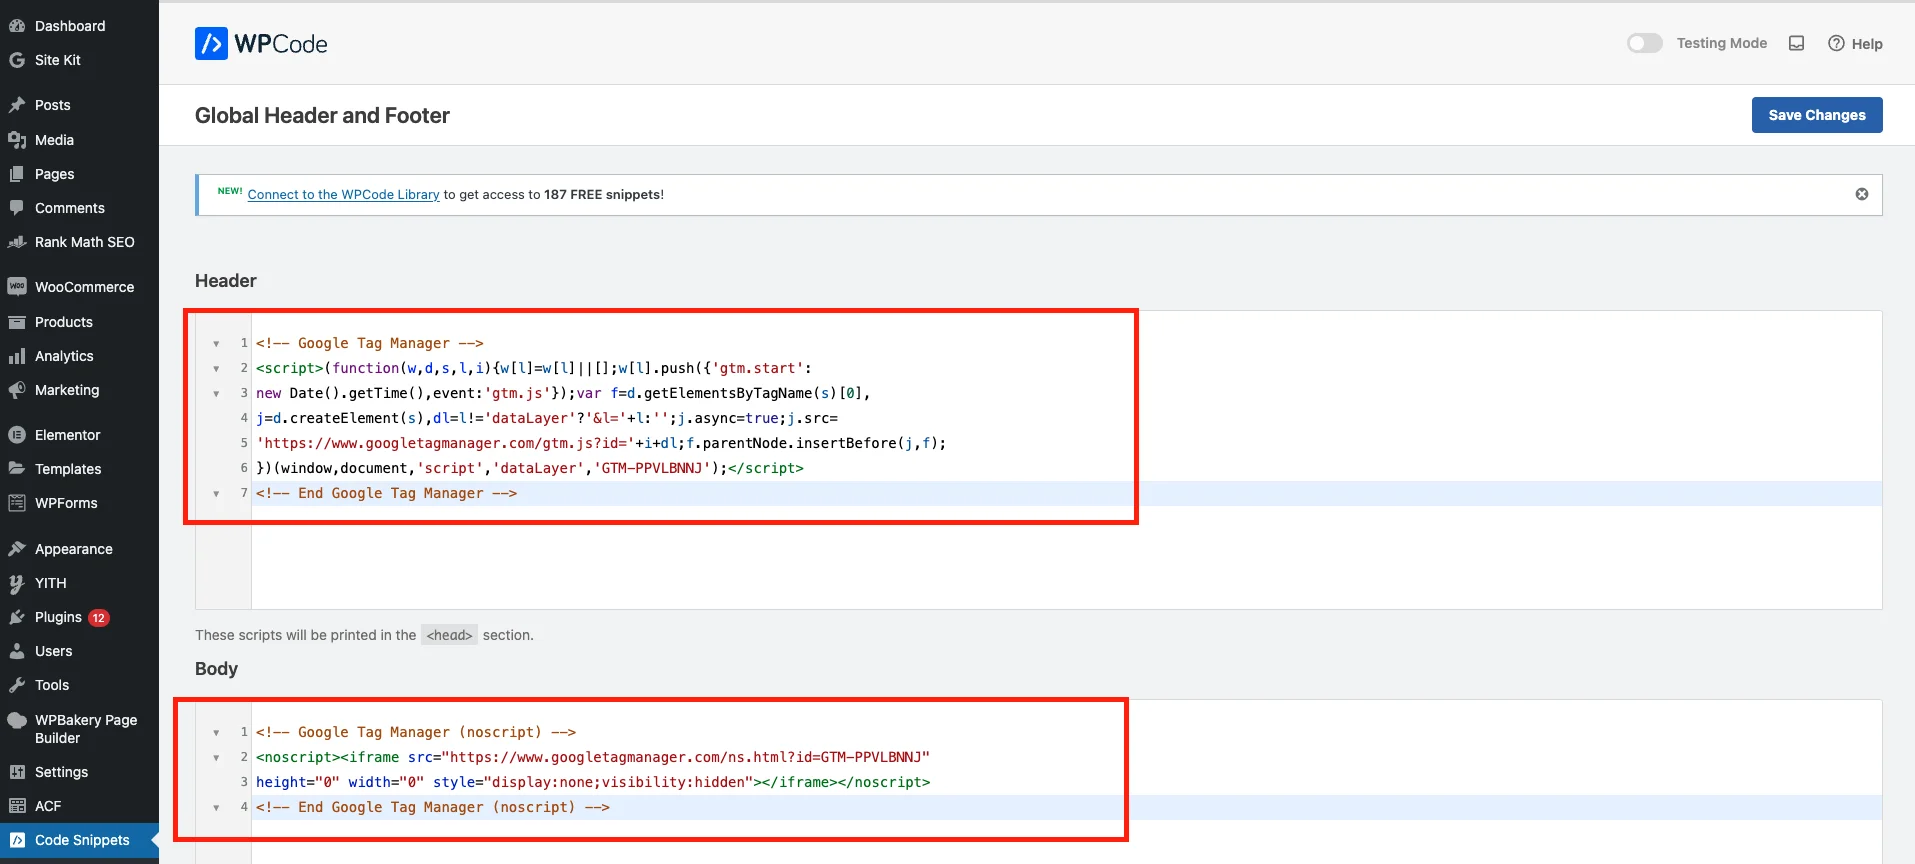This screenshot has width=1915, height=864.
Task: Click the WPForms icon in sidebar
Action: (17, 503)
